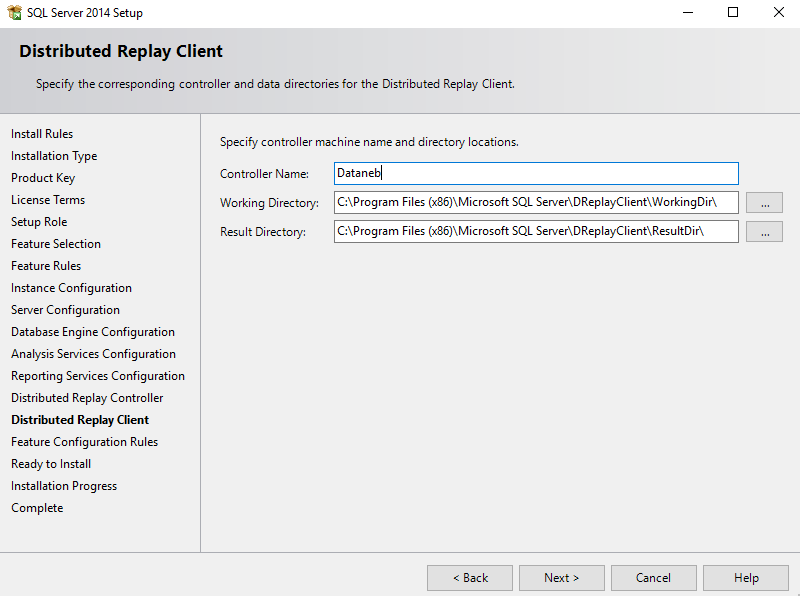Select the Ready to Install step
Viewport: 800px width, 596px height.
tap(51, 463)
